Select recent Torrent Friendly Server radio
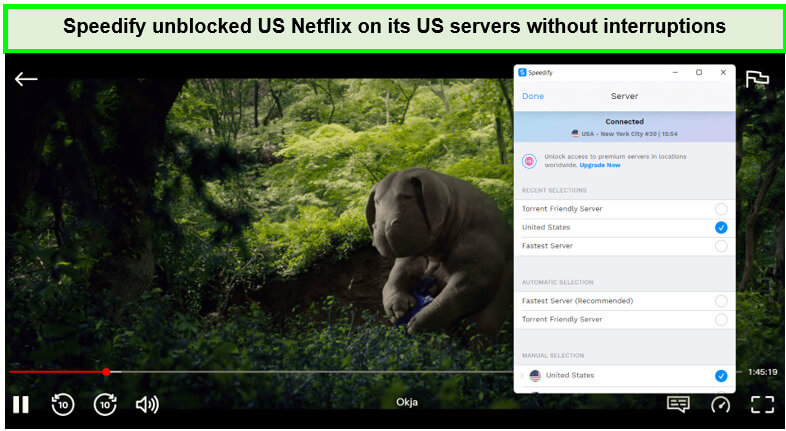The width and height of the screenshot is (786, 431). (x=721, y=209)
